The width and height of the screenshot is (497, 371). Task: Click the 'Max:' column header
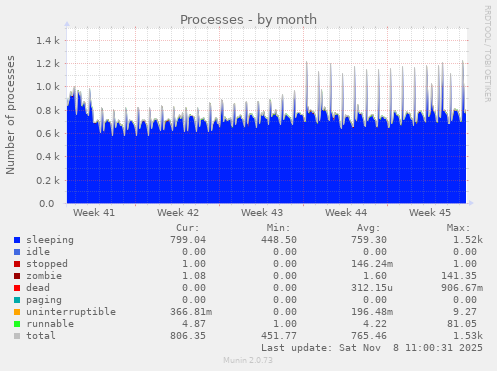point(459,228)
